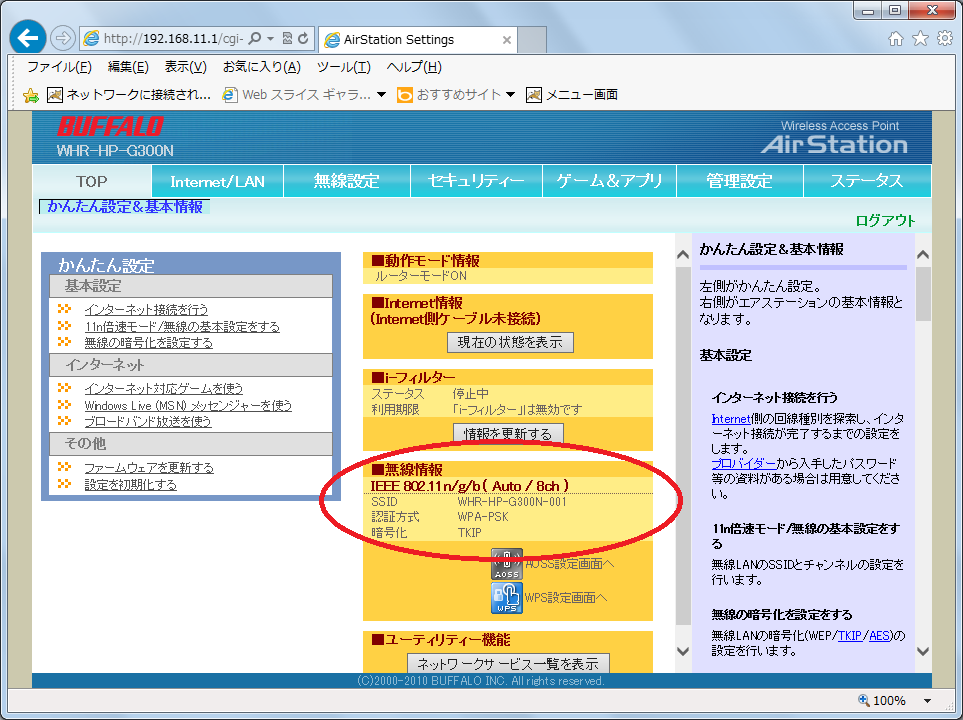Expand the おすすめサイト favorites dropdown
This screenshot has width=963, height=720.
pos(510,95)
